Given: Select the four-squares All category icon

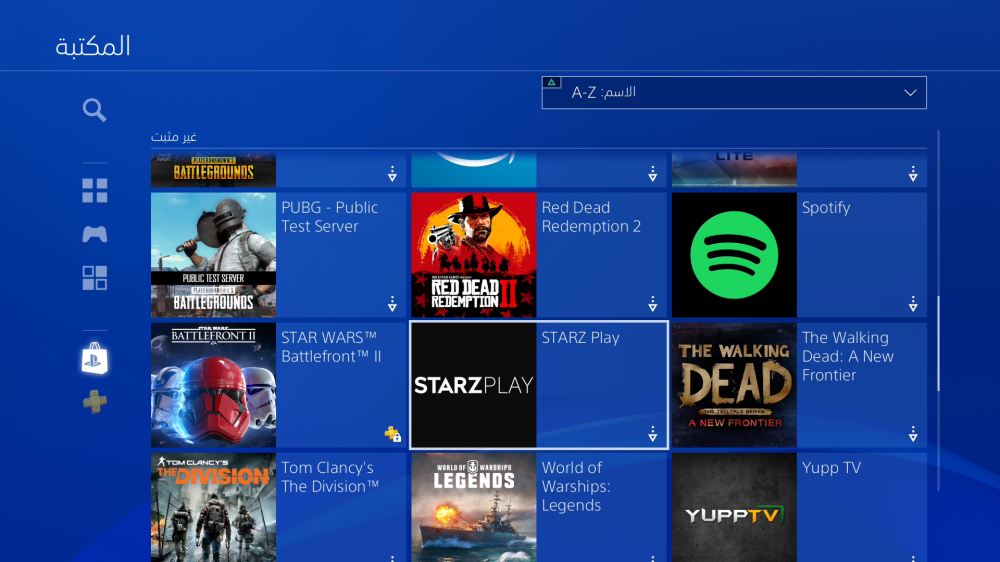Looking at the screenshot, I should tap(94, 190).
